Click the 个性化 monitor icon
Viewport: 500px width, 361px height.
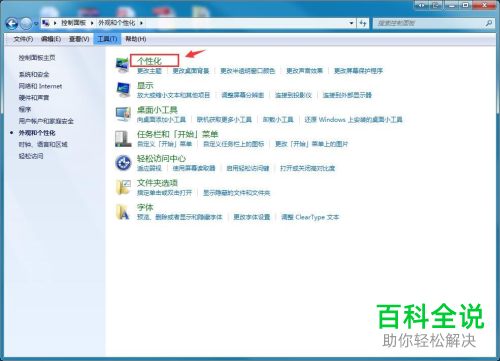click(x=122, y=65)
